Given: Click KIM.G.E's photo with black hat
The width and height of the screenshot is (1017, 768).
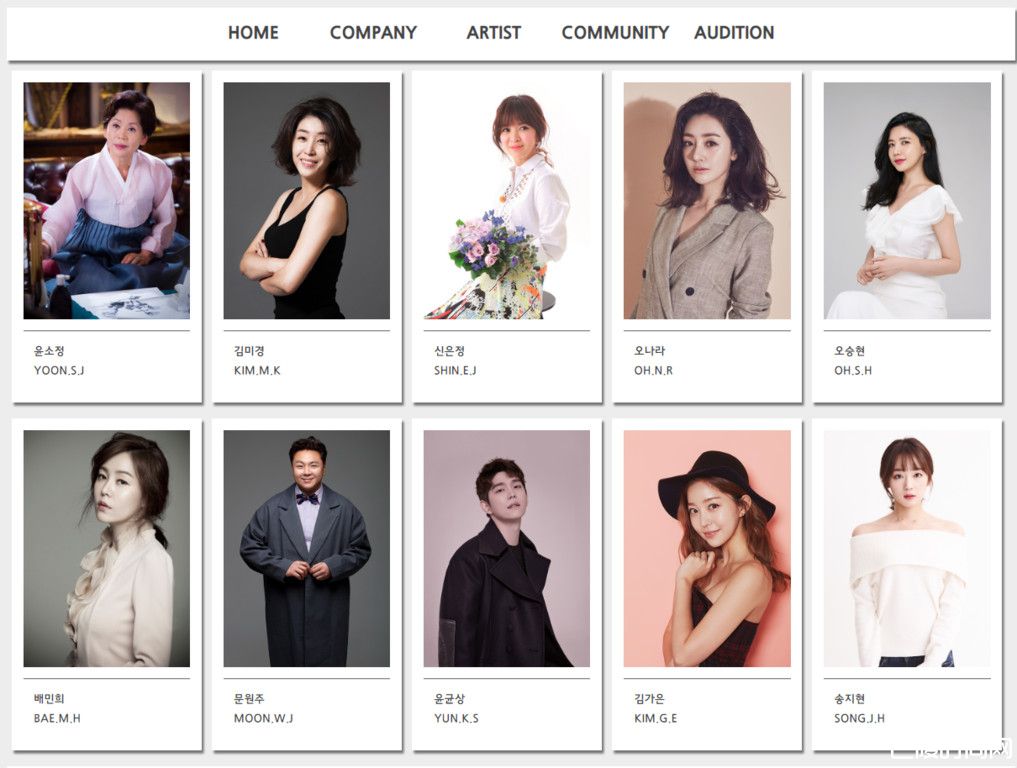Looking at the screenshot, I should coord(707,549).
